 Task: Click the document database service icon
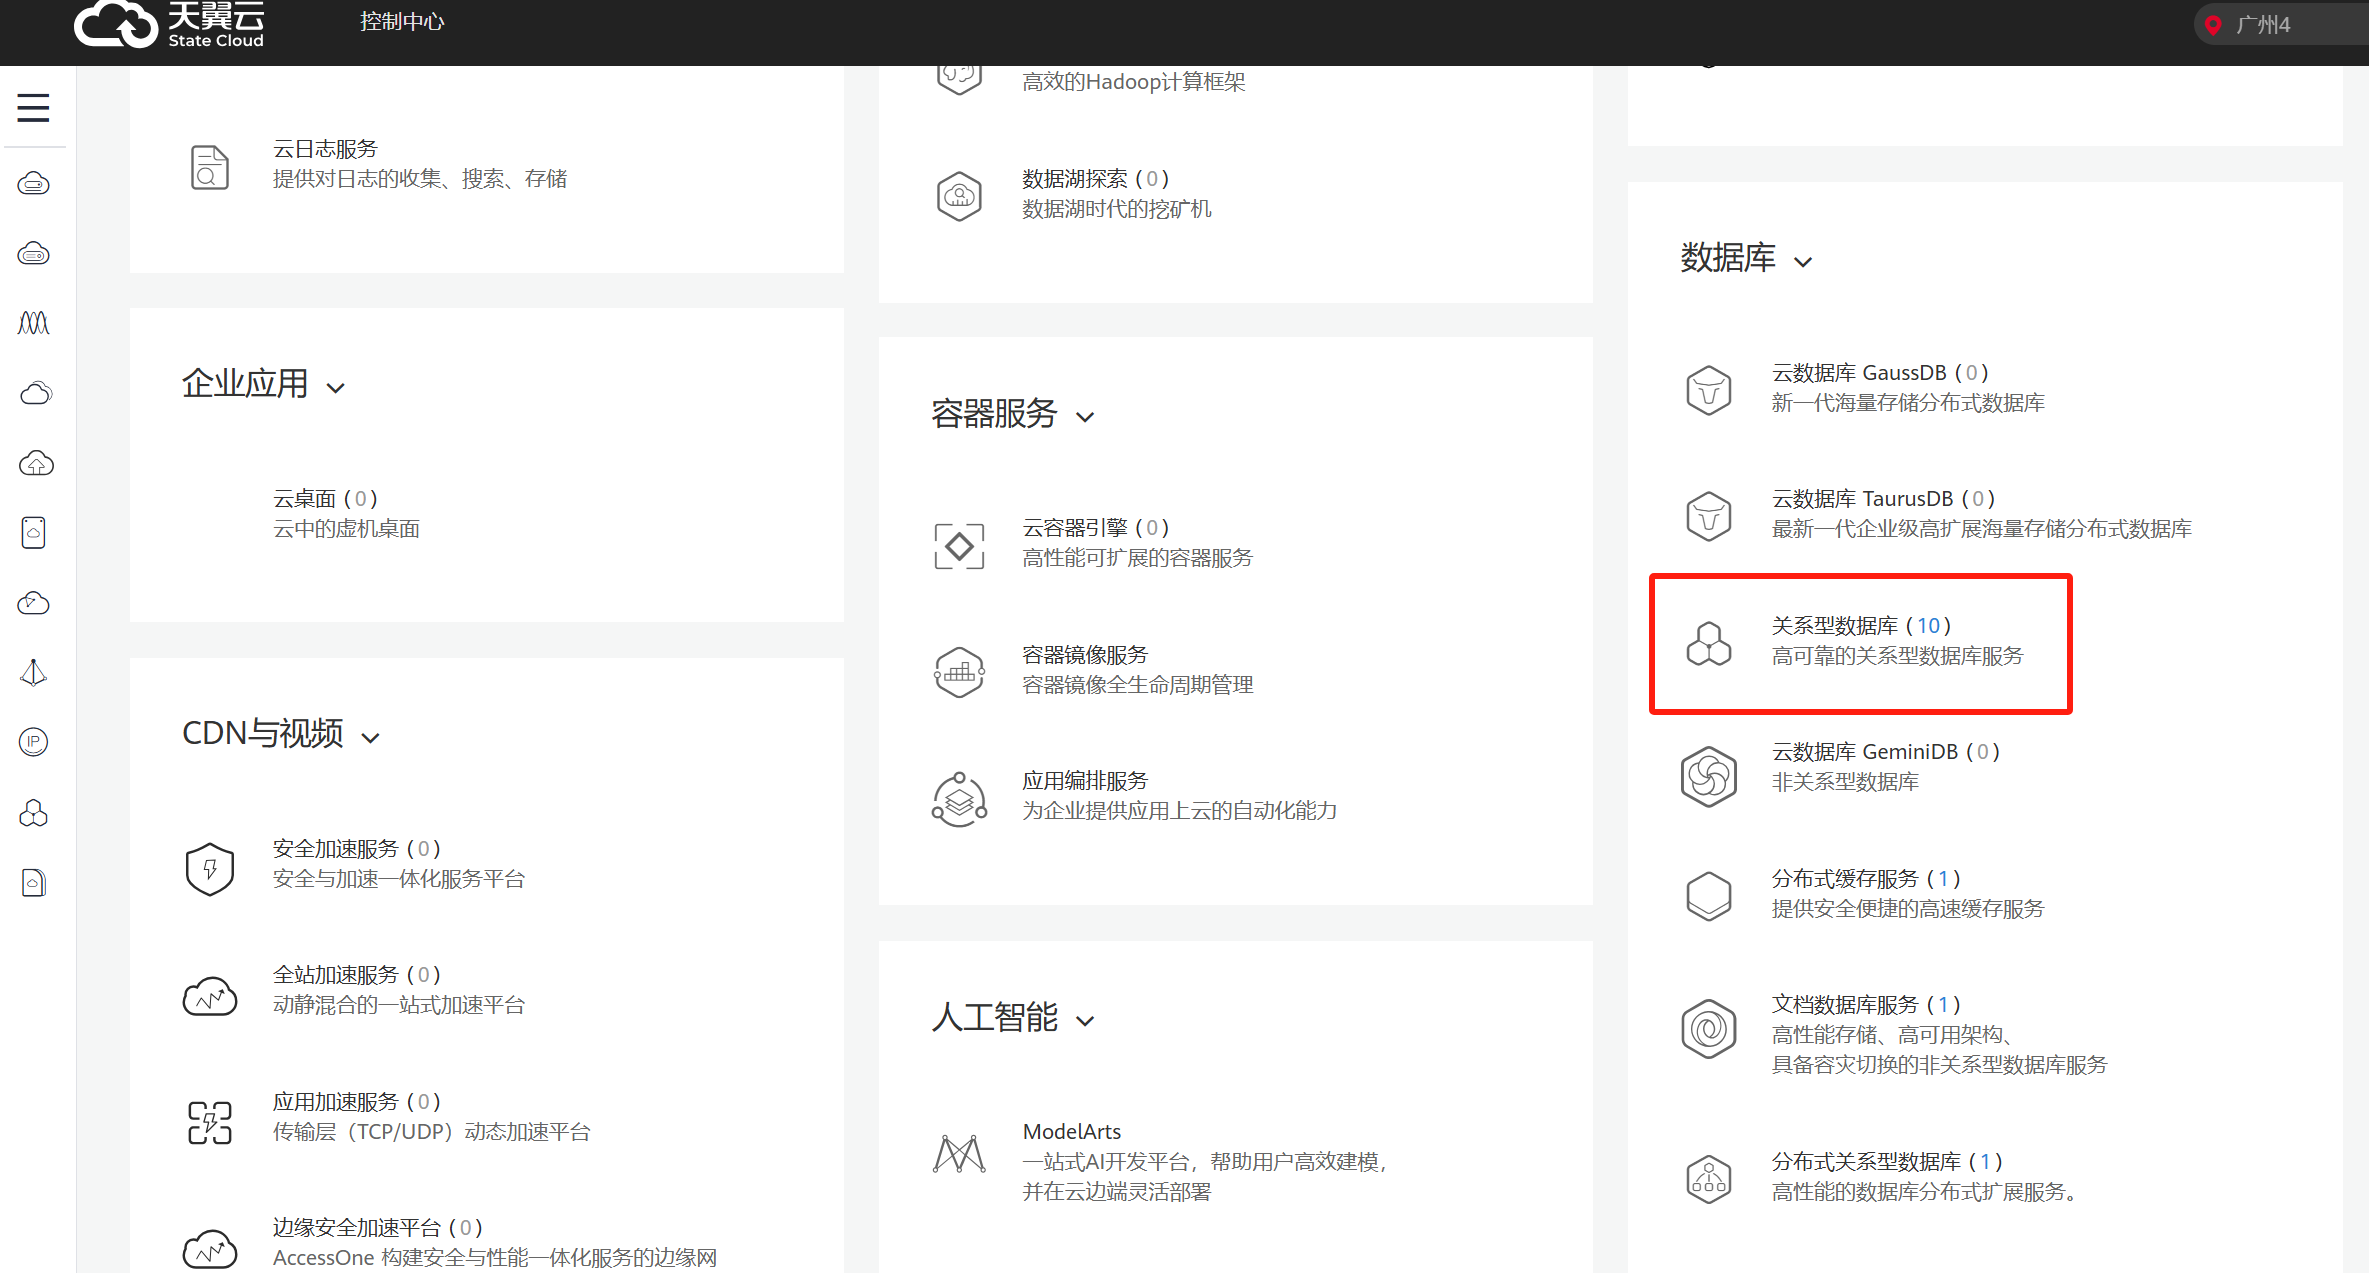1708,1028
